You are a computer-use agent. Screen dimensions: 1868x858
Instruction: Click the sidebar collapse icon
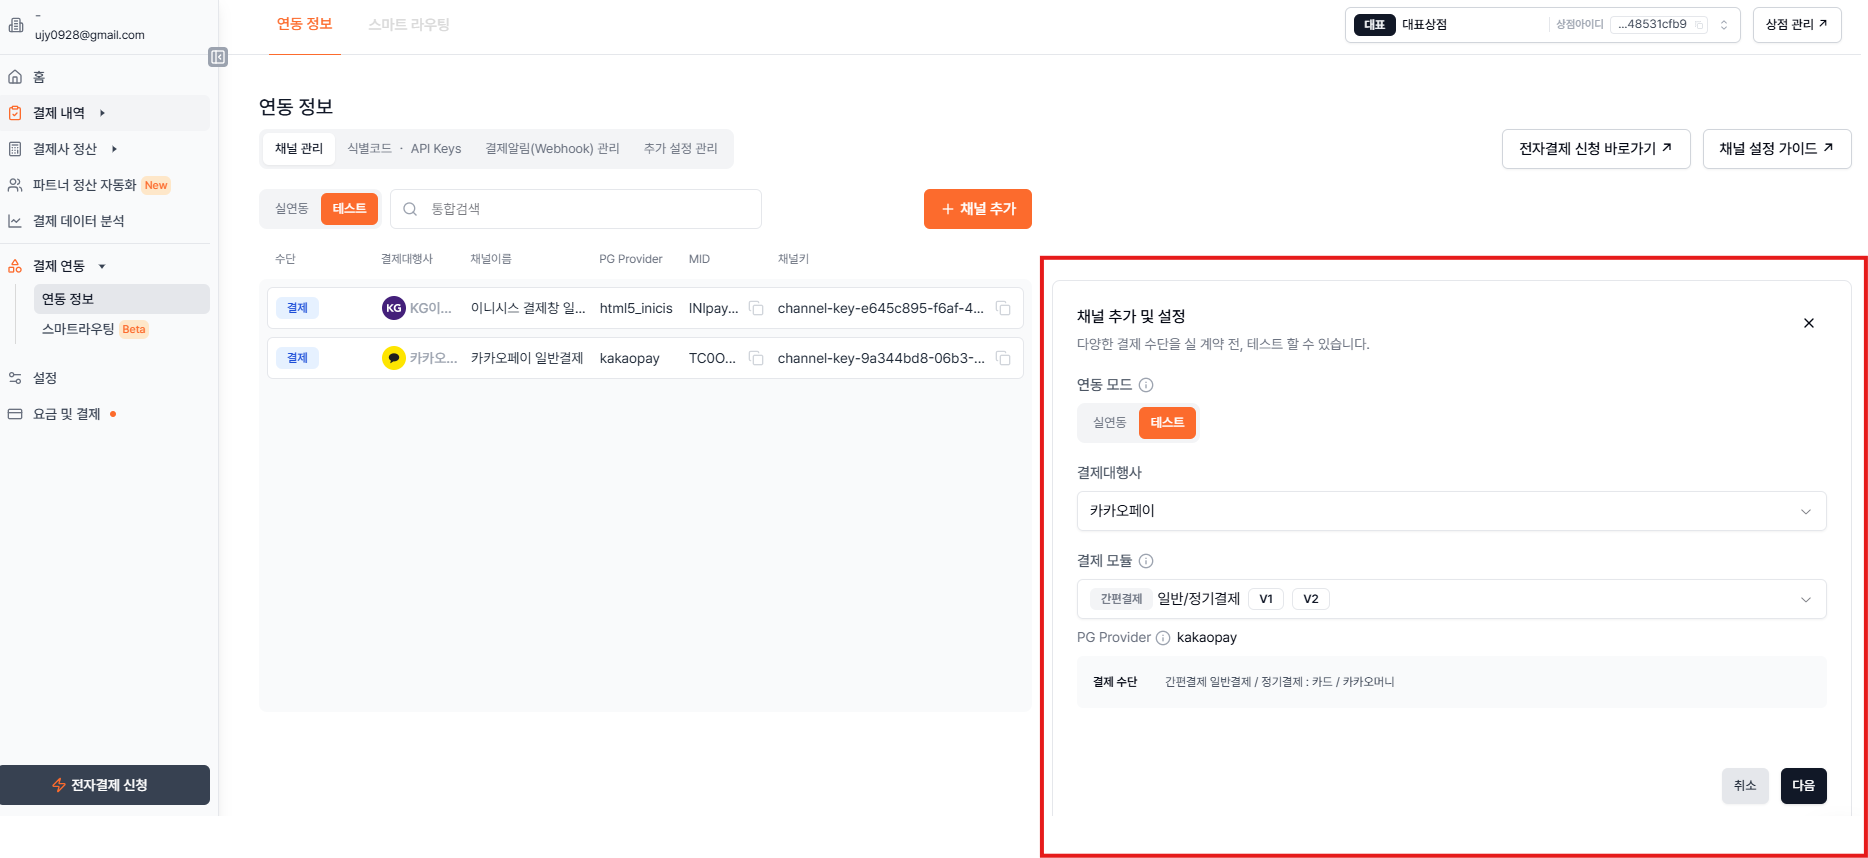218,57
